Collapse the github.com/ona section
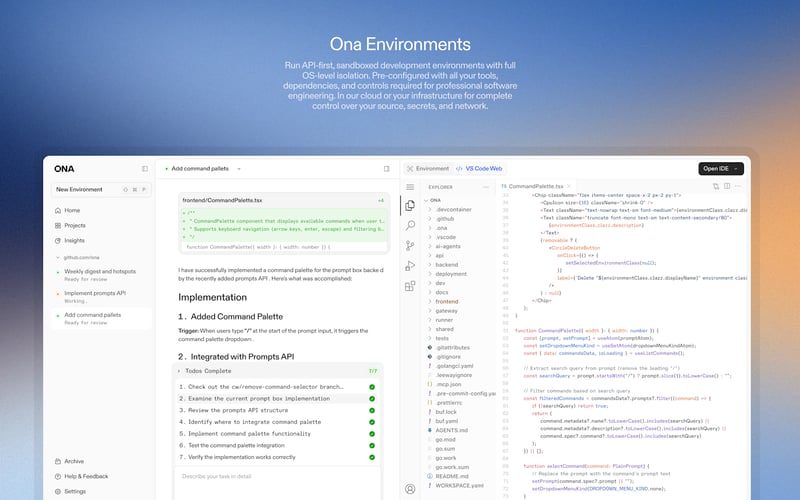The height and width of the screenshot is (500, 800). pyautogui.click(x=58, y=258)
